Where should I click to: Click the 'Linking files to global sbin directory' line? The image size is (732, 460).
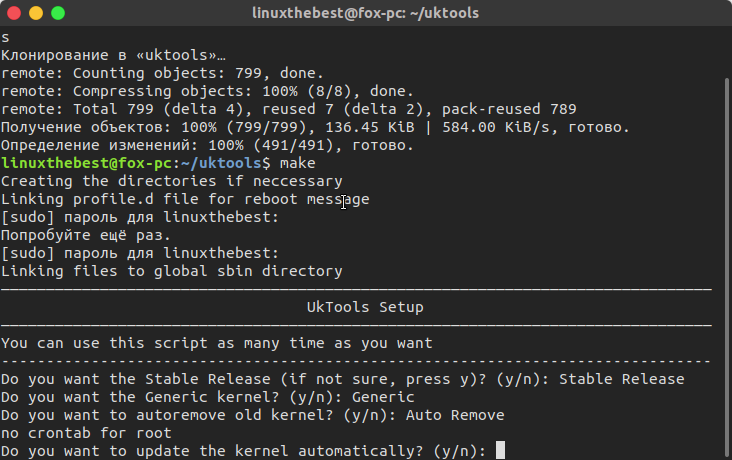[172, 271]
